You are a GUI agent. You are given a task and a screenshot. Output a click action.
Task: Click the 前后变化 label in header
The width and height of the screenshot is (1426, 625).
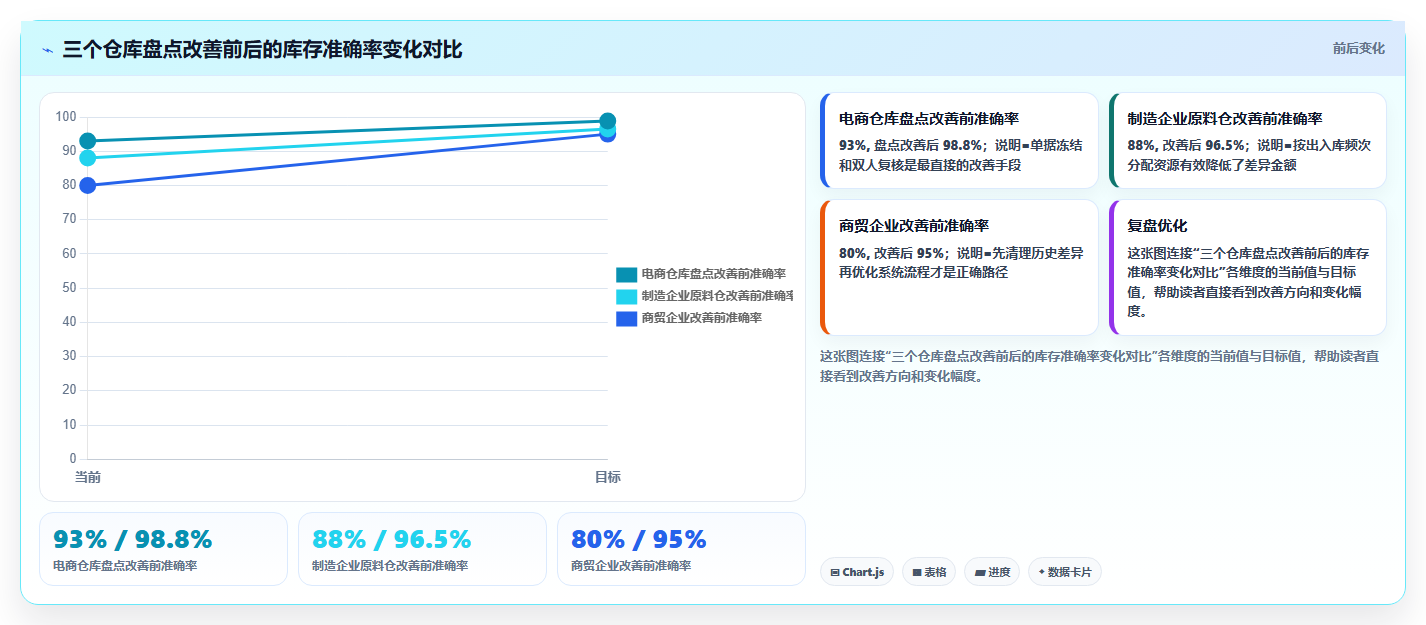point(1358,48)
